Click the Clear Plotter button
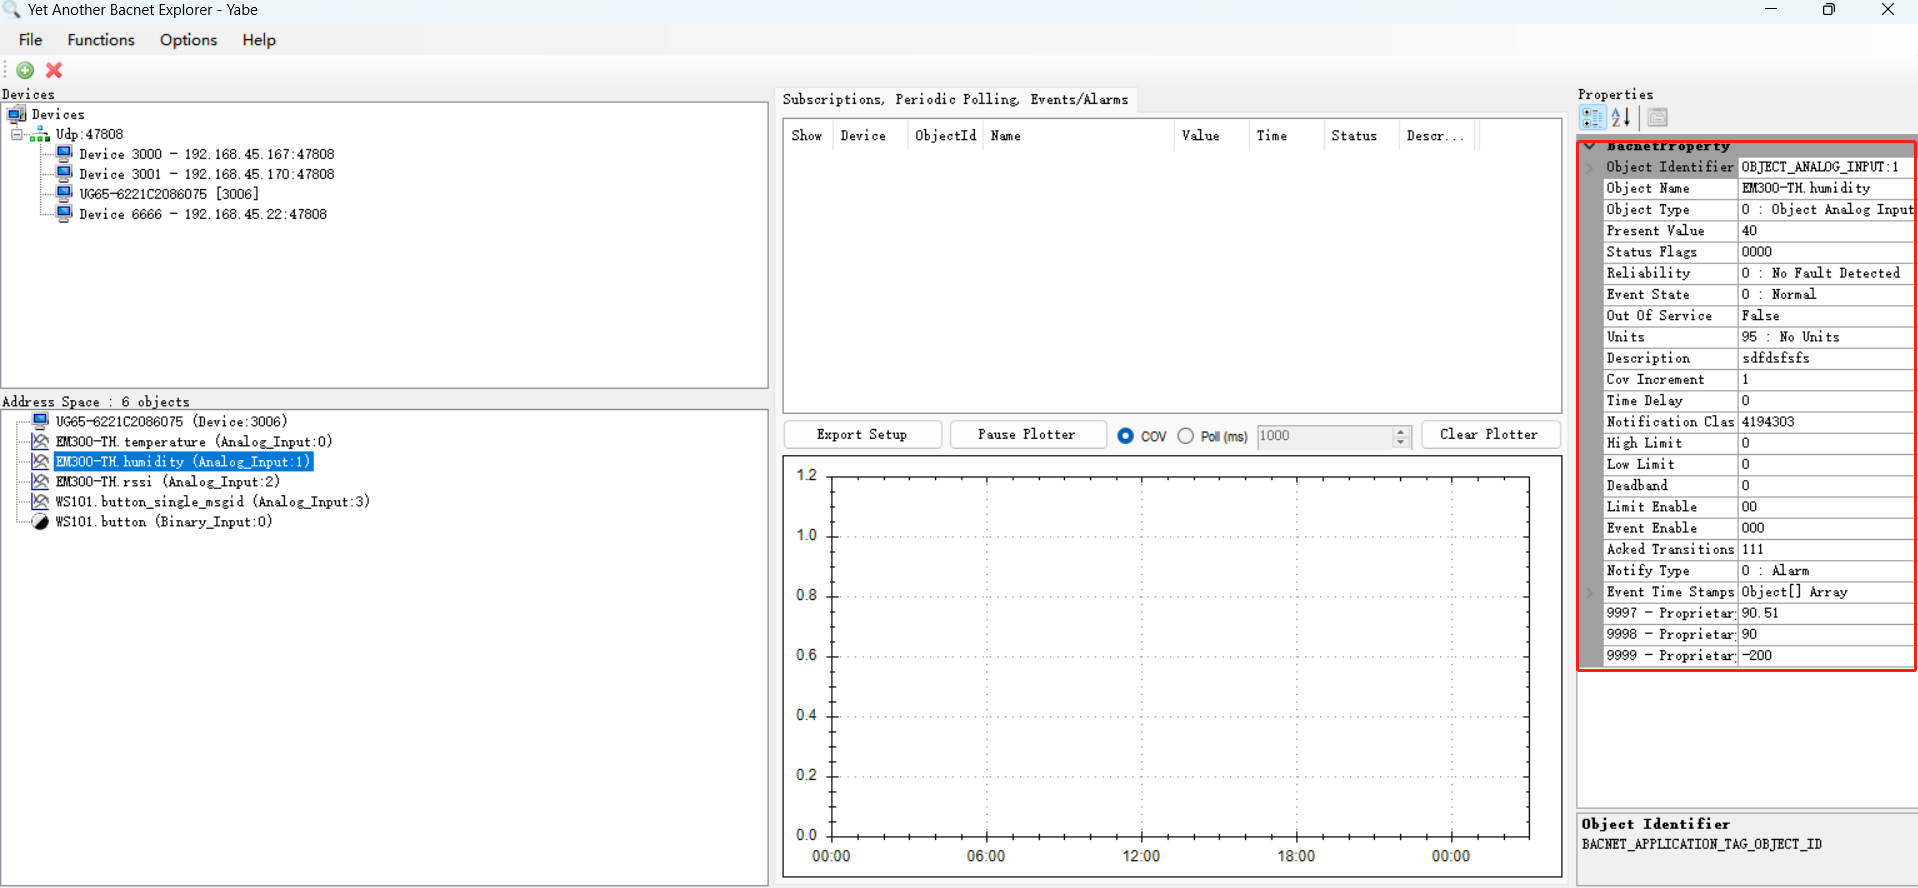 pyautogui.click(x=1489, y=435)
